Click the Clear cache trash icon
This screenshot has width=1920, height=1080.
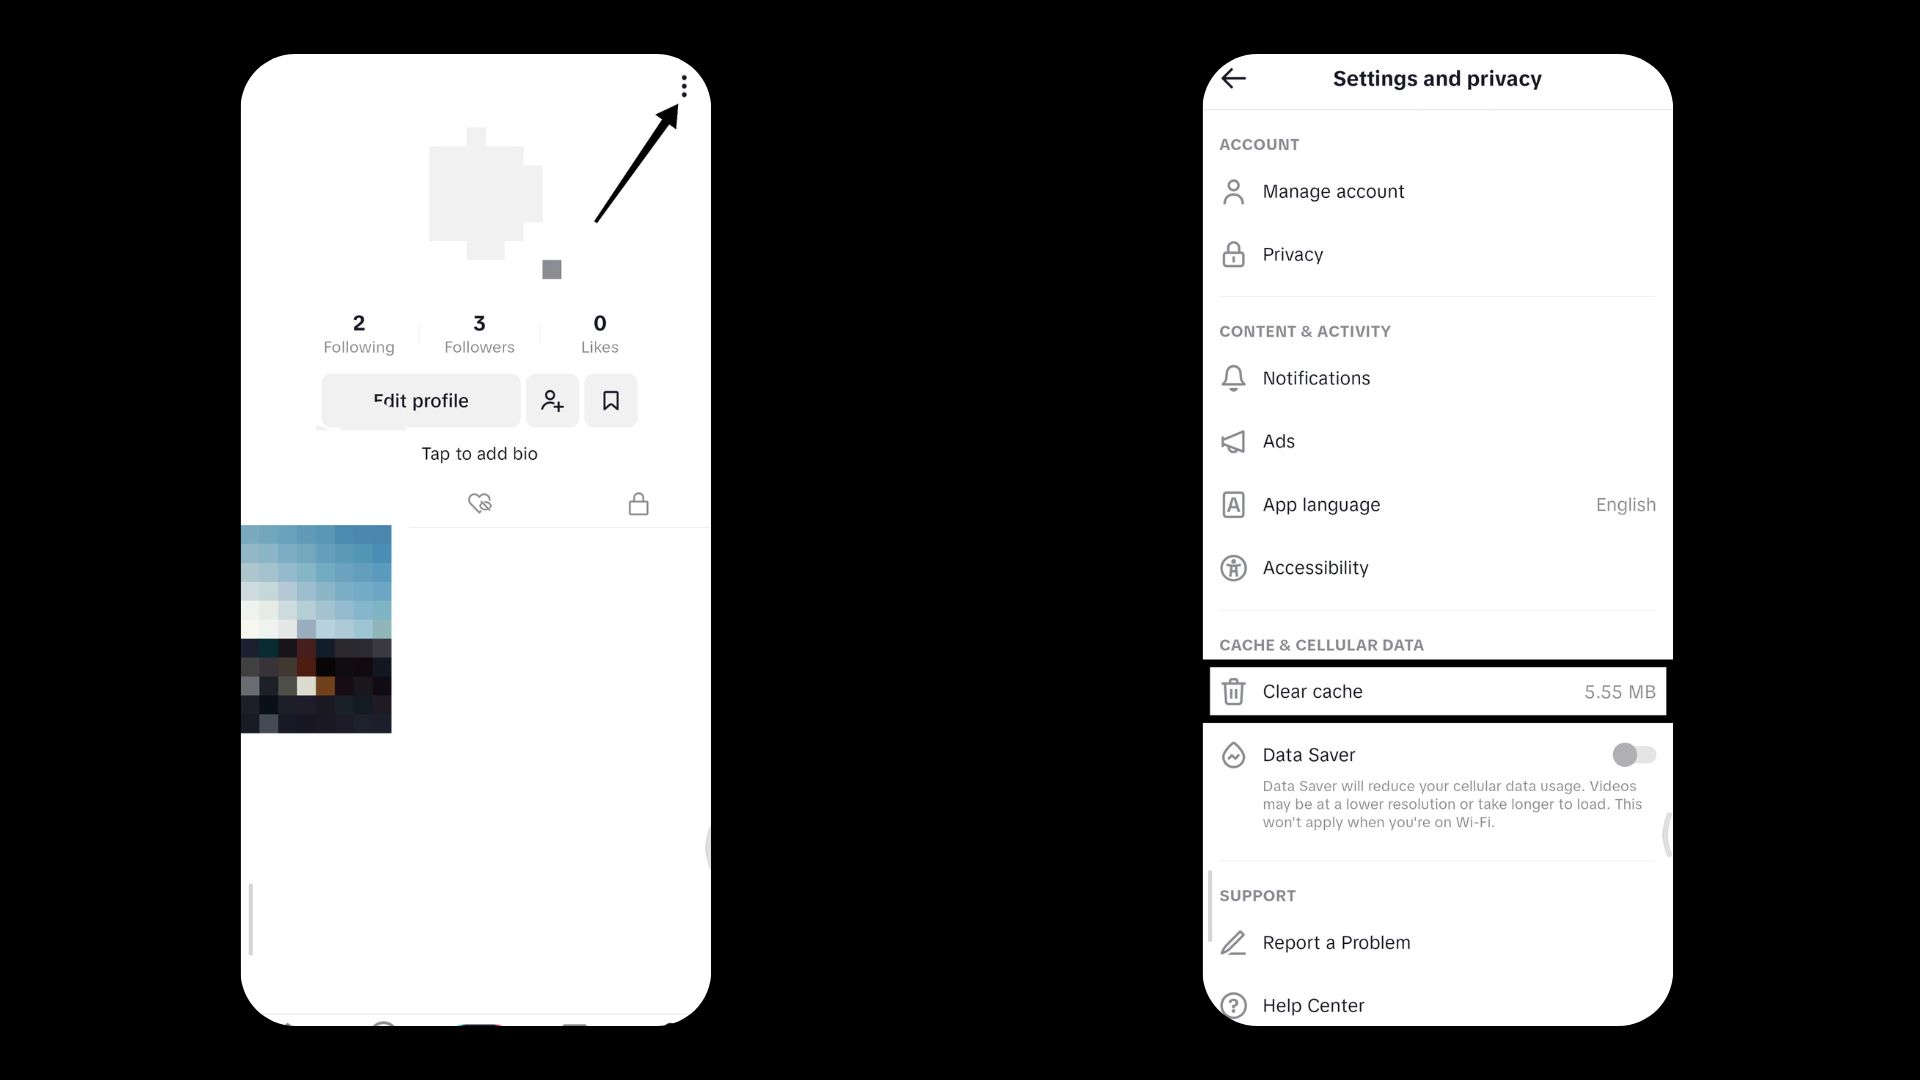tap(1233, 691)
